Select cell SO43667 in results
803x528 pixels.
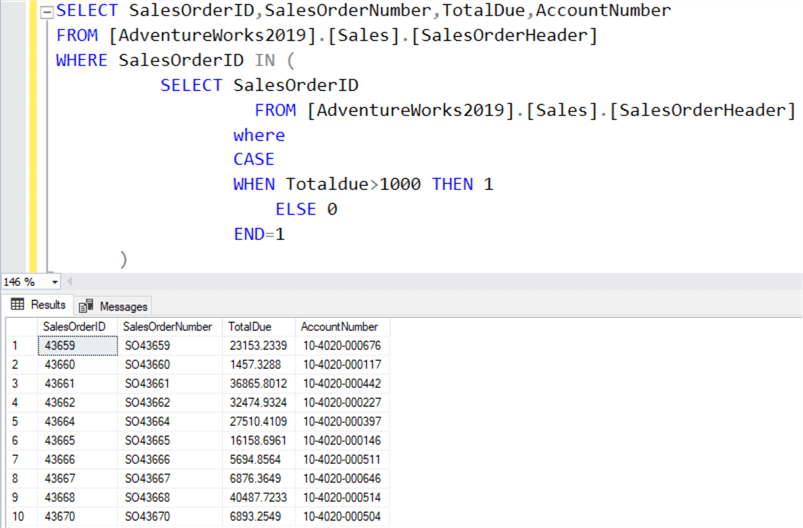[x=170, y=478]
